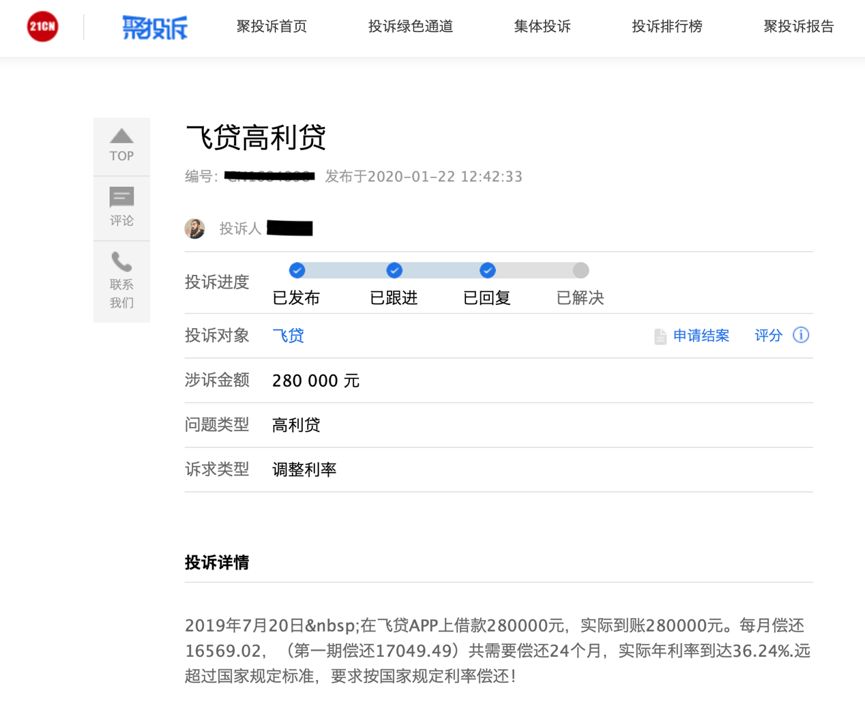The width and height of the screenshot is (865, 706).
Task: Click the 评分 link
Action: coord(768,335)
